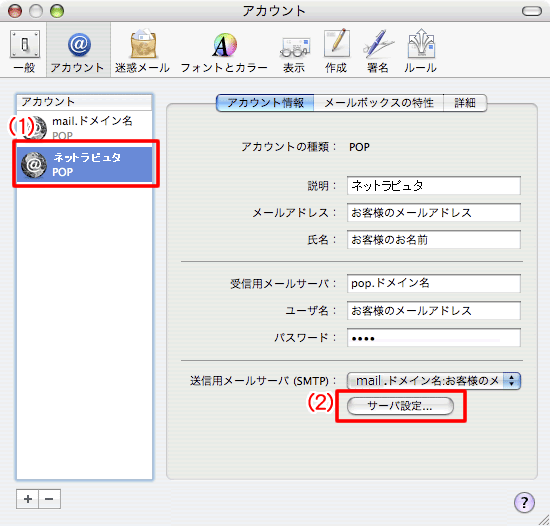The image size is (550, 526).
Task: Click into the パスワード password field
Action: tap(434, 338)
